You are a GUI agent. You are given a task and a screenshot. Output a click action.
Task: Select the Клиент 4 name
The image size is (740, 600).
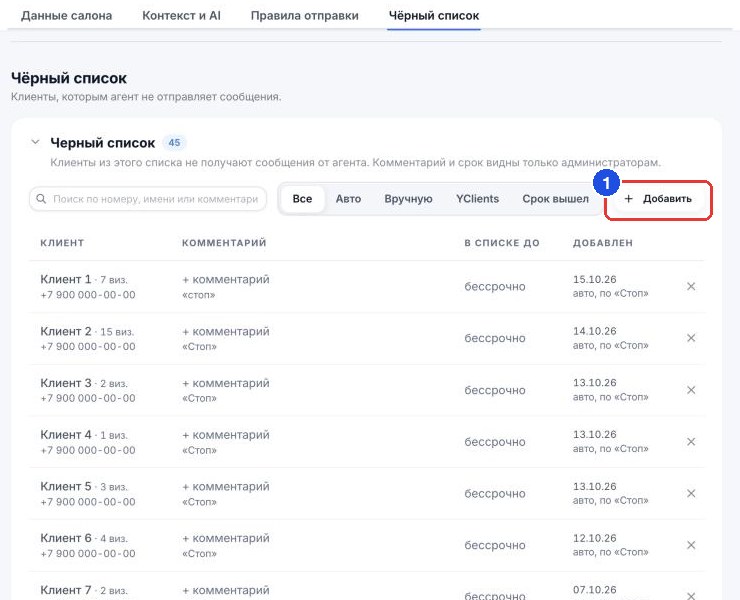66,435
